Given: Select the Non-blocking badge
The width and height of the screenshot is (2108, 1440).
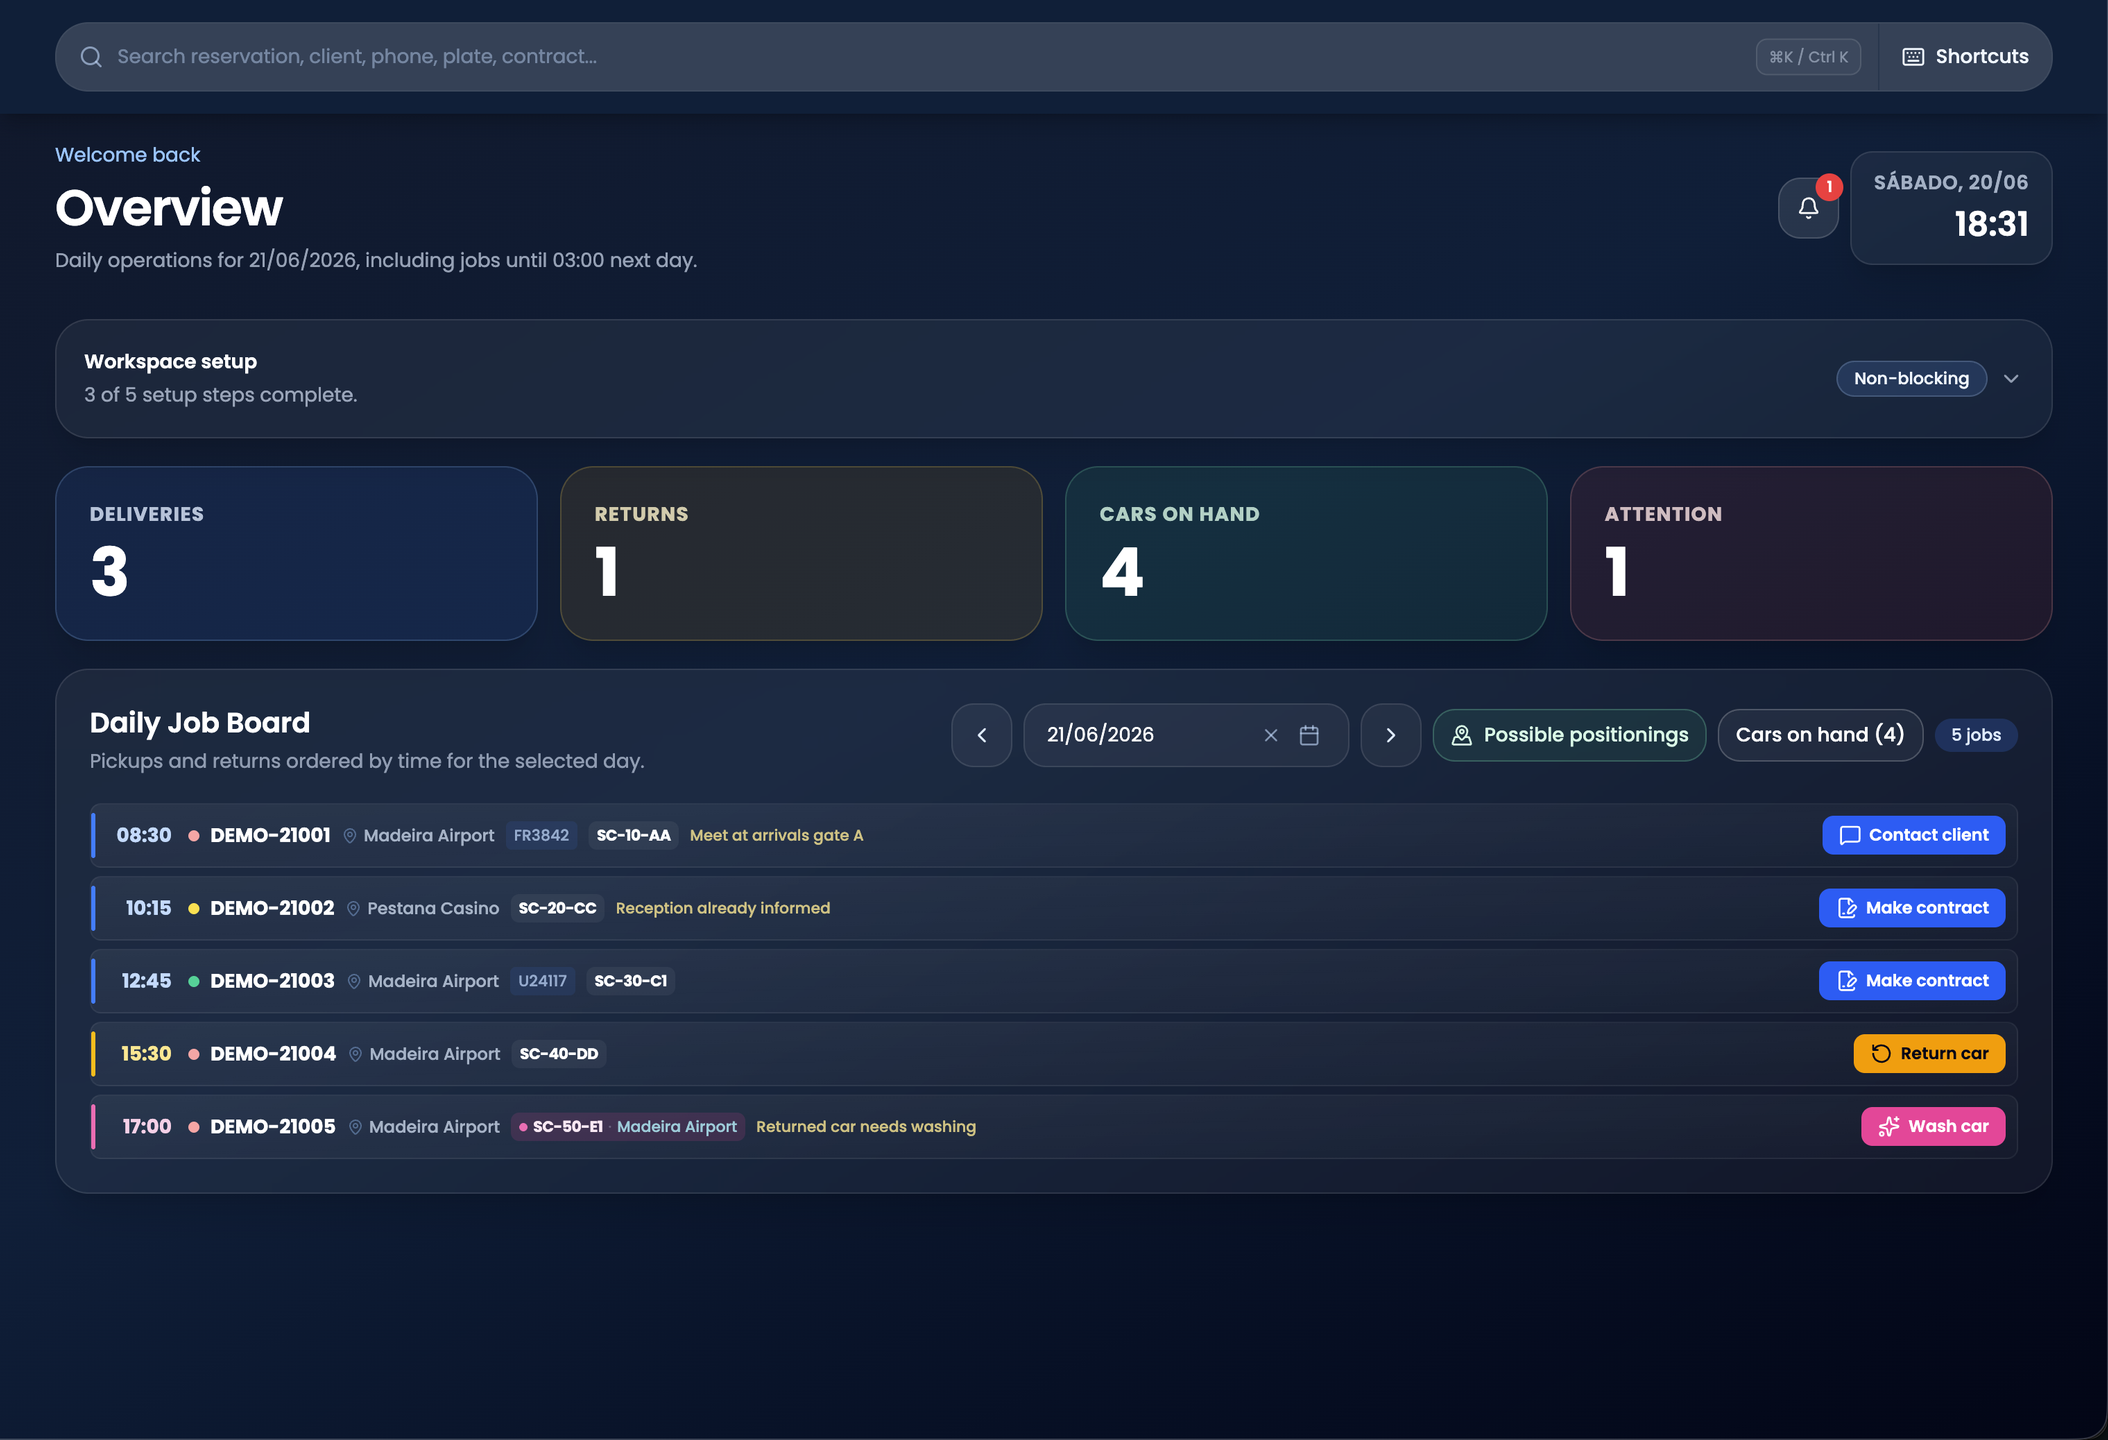Looking at the screenshot, I should pyautogui.click(x=1911, y=379).
